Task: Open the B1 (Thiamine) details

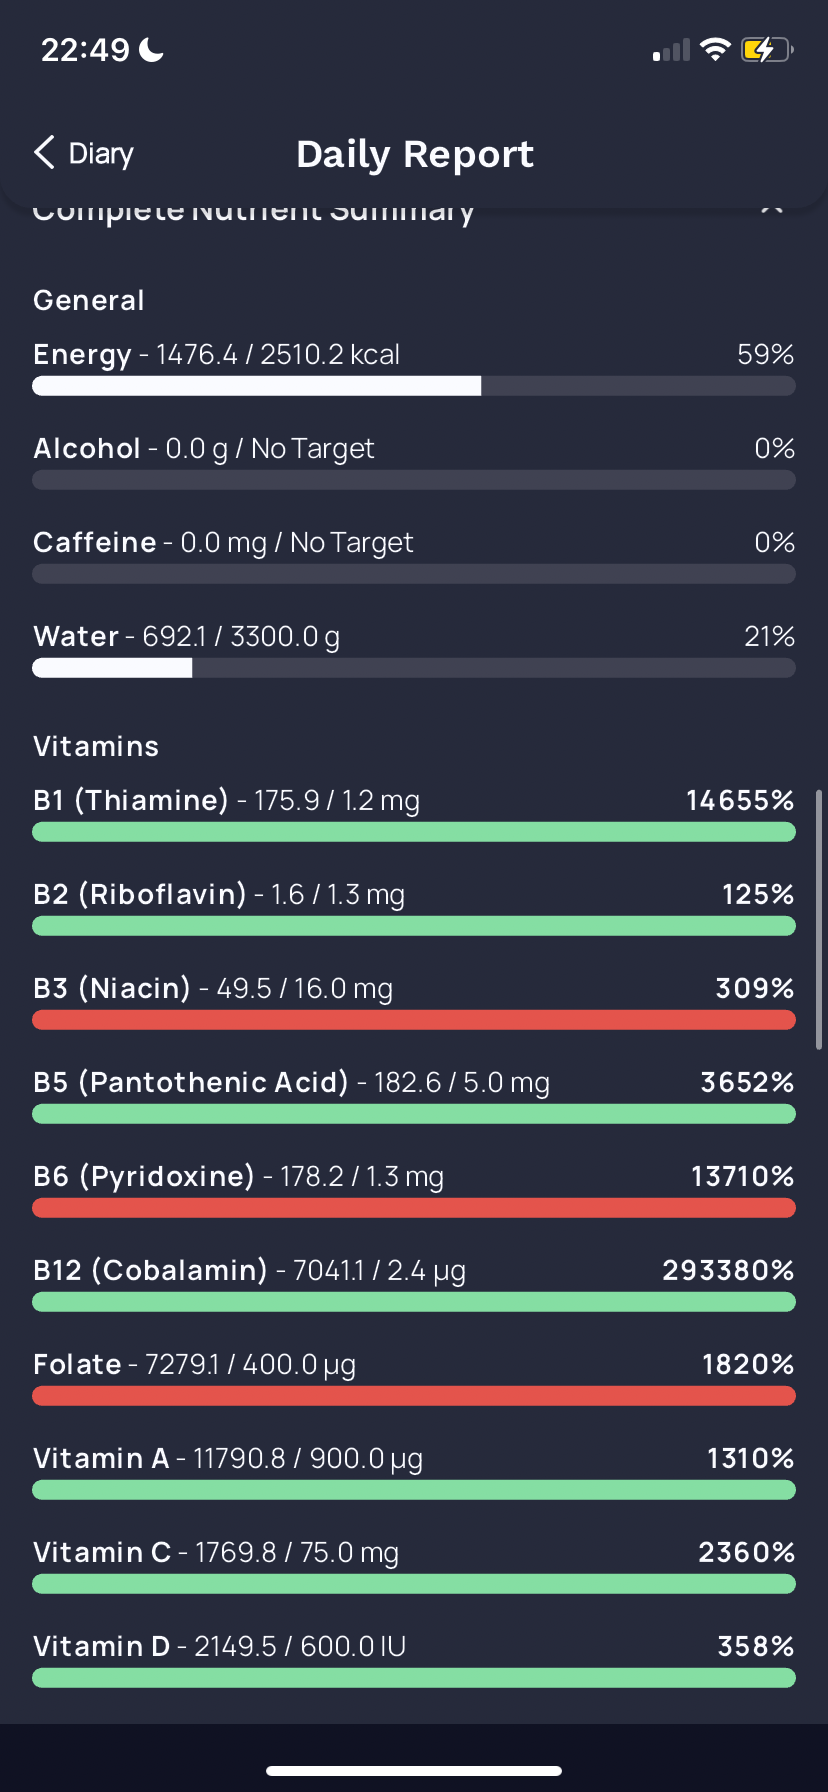Action: click(414, 814)
